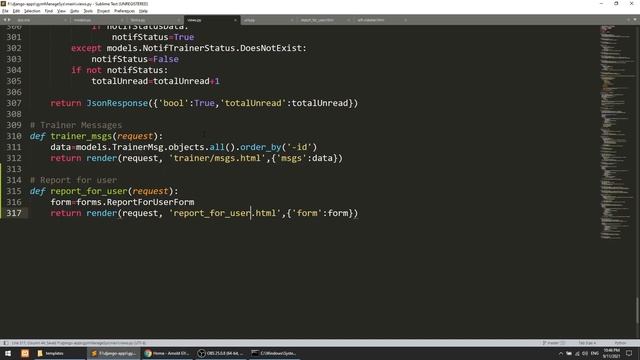Open the templates folder taskbar item

tap(60, 353)
